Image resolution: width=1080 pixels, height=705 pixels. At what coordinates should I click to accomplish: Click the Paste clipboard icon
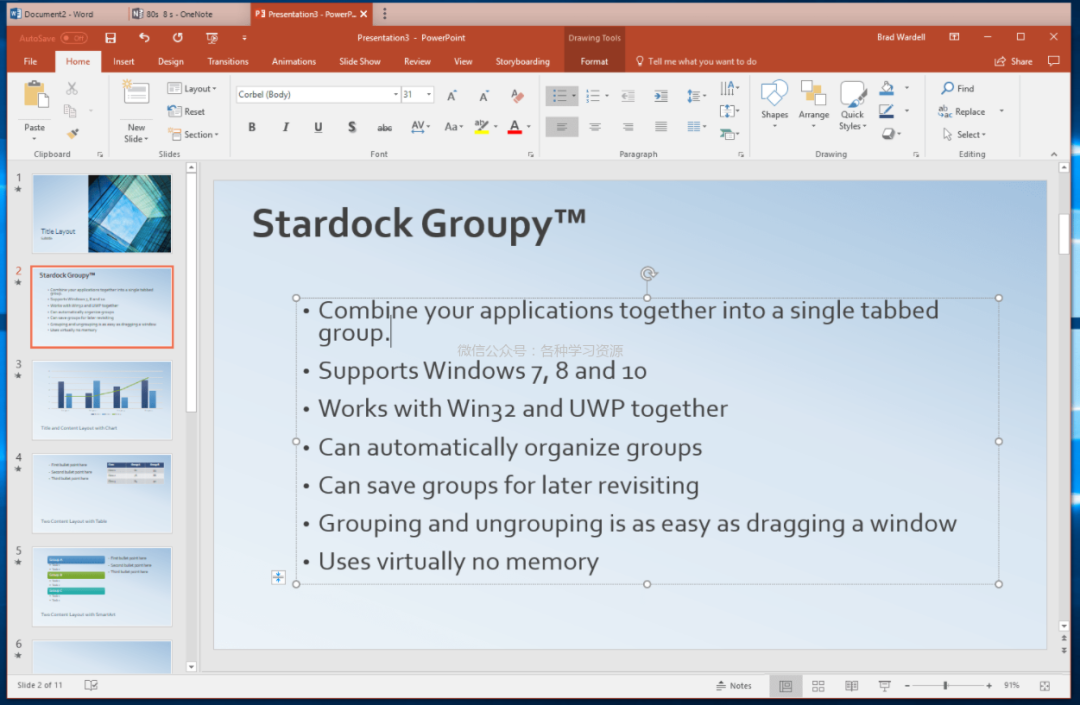35,94
